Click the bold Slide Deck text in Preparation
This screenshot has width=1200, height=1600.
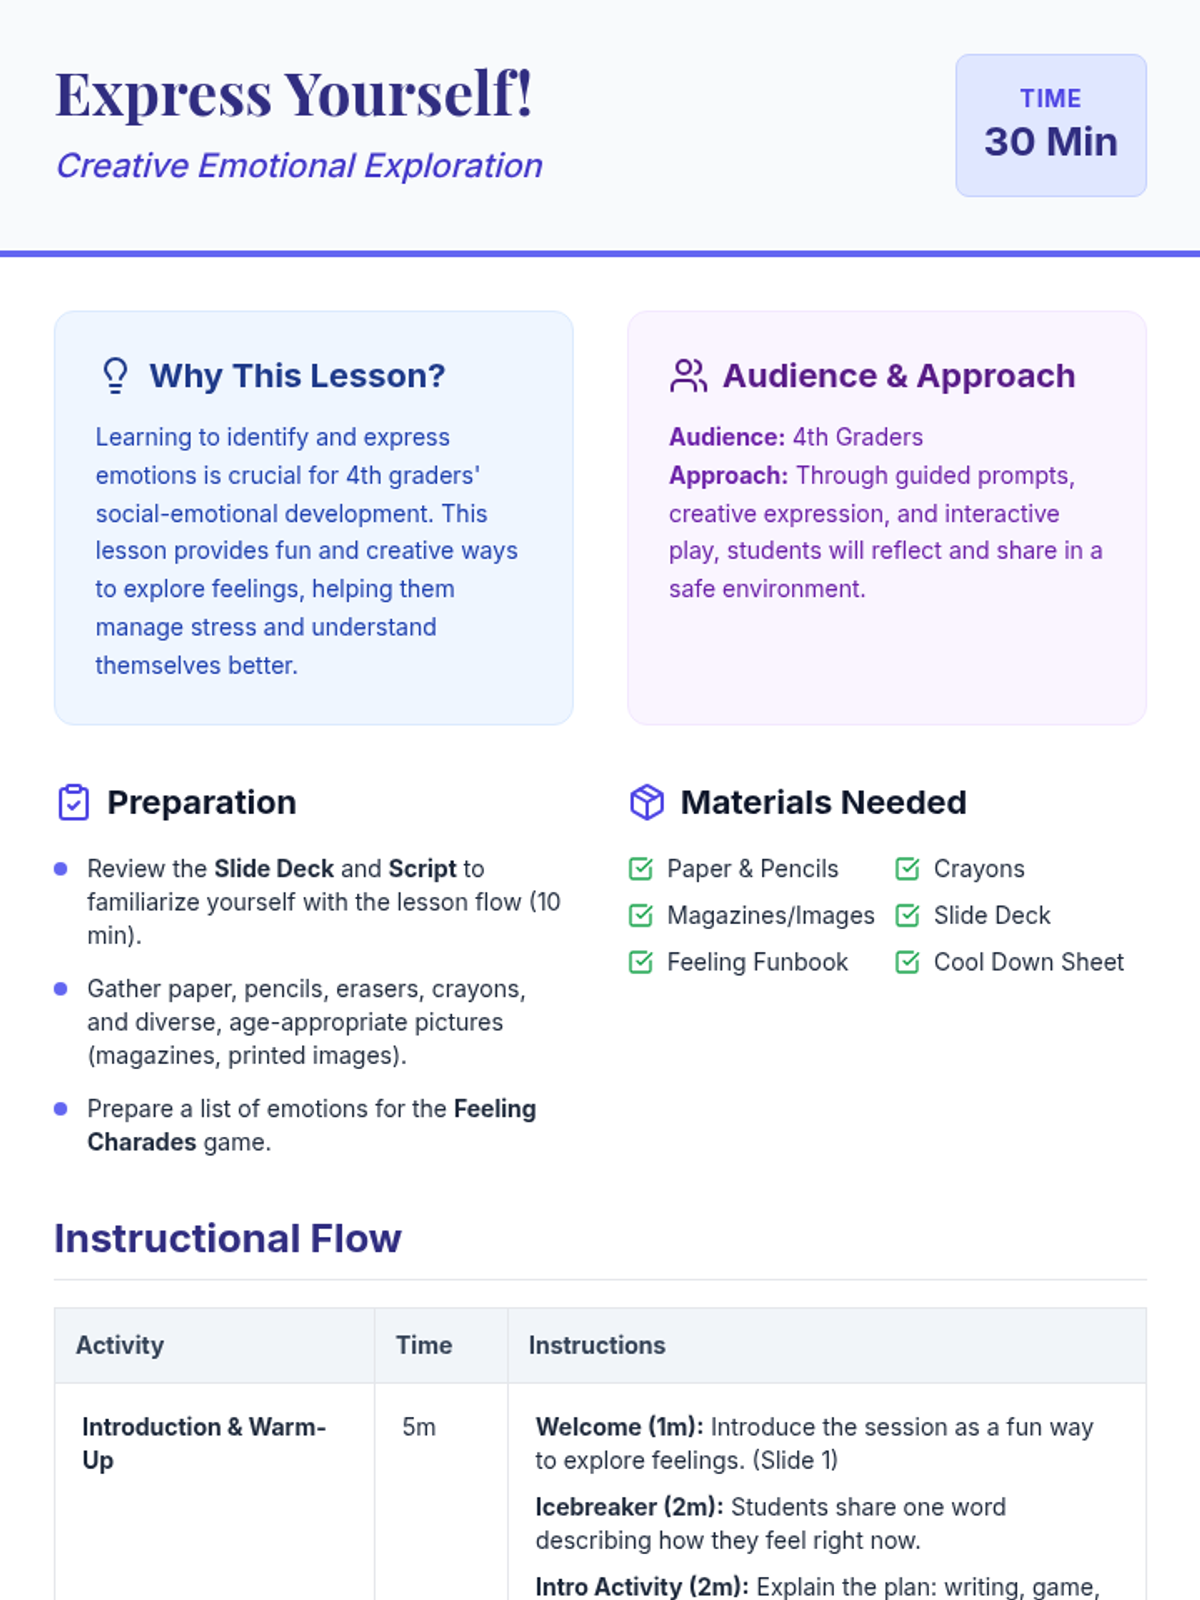[x=274, y=869]
